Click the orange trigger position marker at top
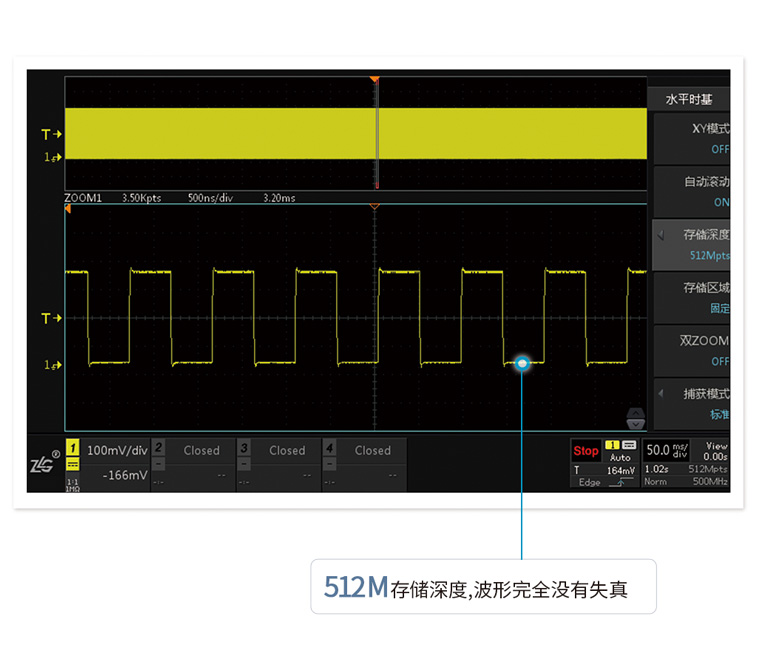 (375, 78)
